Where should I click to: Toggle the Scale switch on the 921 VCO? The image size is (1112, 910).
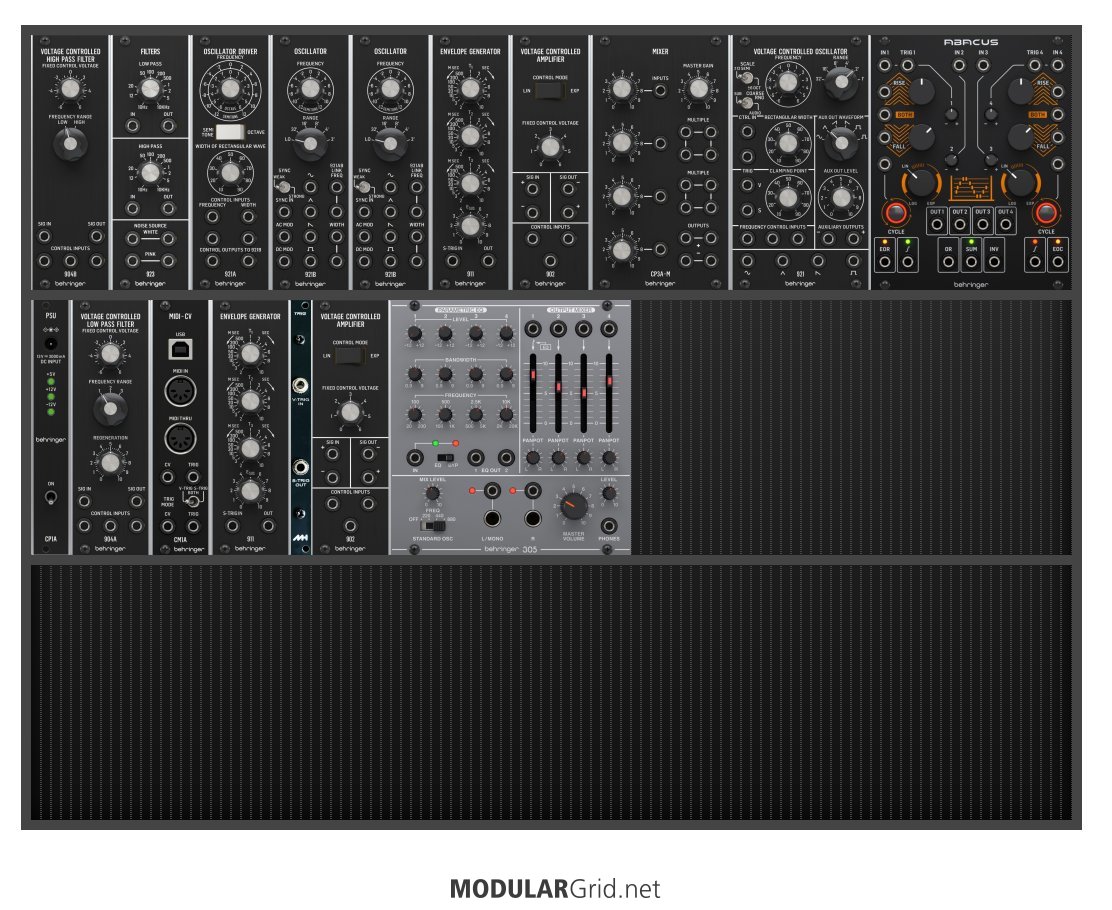tap(746, 77)
